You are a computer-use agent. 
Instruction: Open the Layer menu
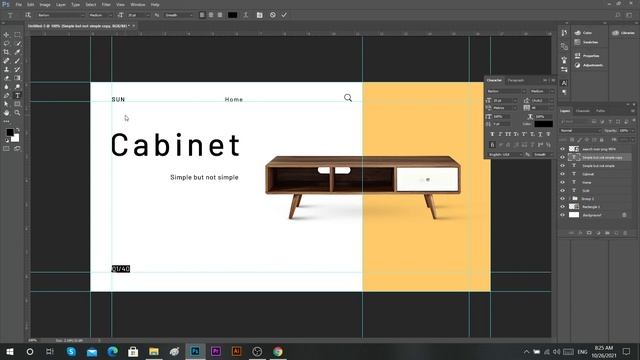click(x=61, y=4)
